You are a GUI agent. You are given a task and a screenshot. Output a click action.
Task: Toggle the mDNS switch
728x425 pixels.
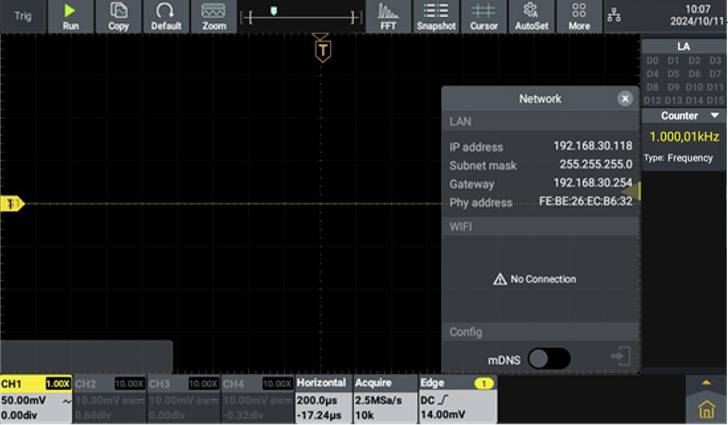pos(549,358)
